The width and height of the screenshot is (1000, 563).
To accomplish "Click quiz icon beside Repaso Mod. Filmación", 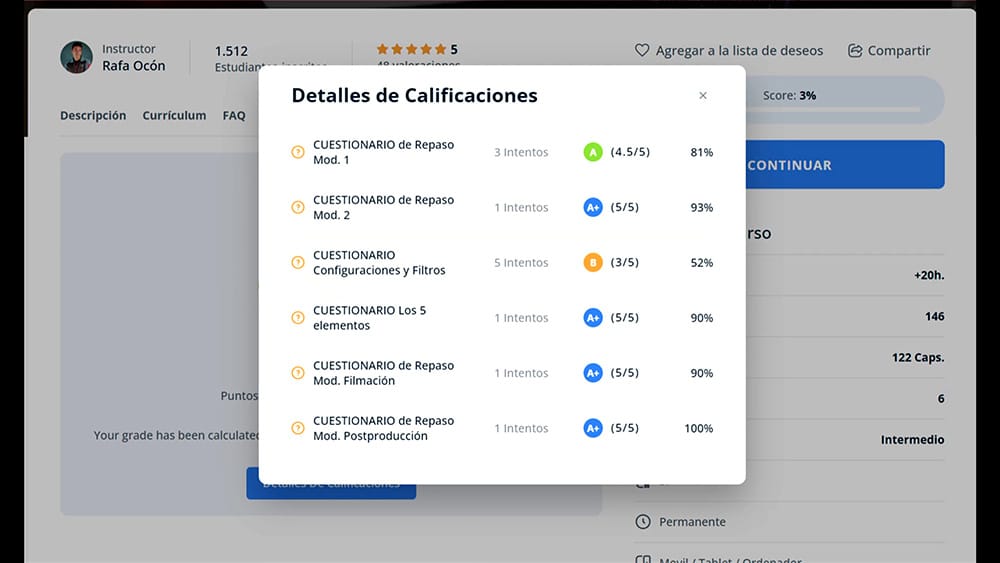I will pyautogui.click(x=298, y=373).
